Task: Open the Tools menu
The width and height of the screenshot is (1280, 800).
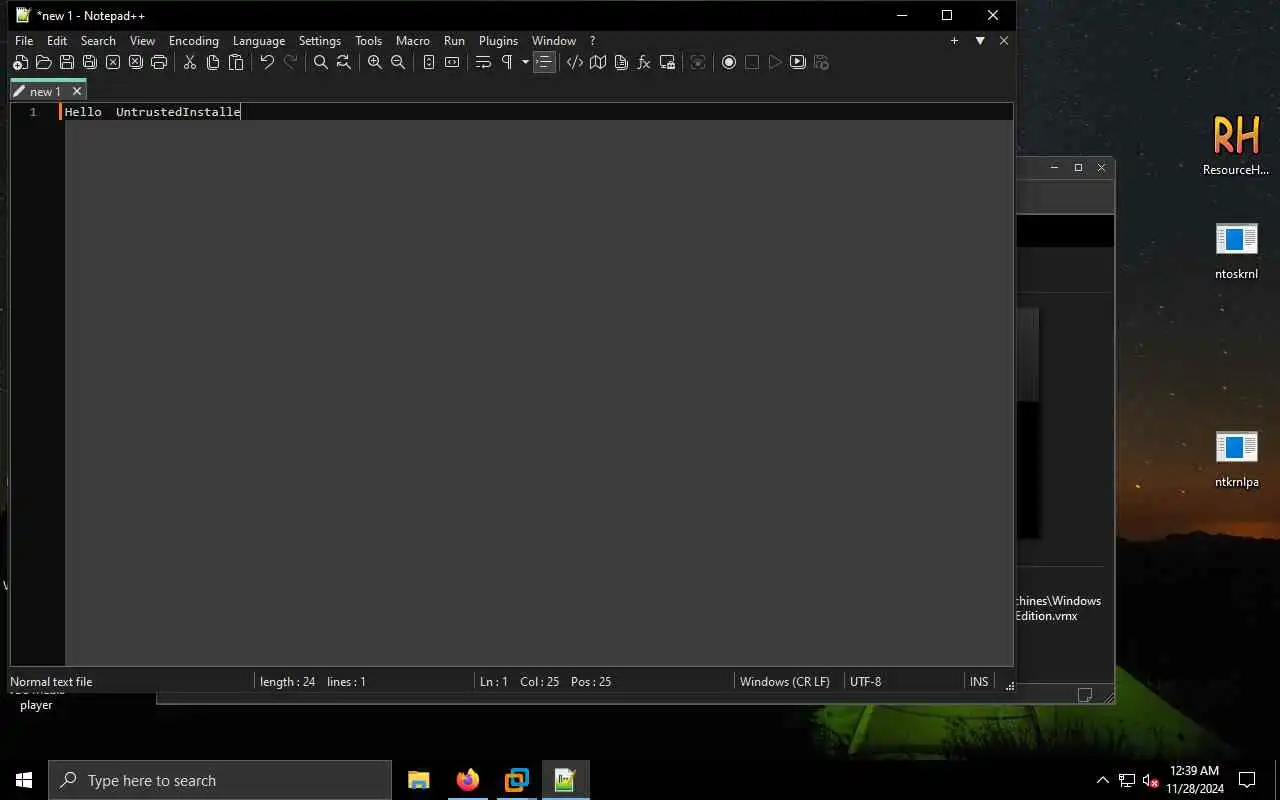Action: [368, 41]
